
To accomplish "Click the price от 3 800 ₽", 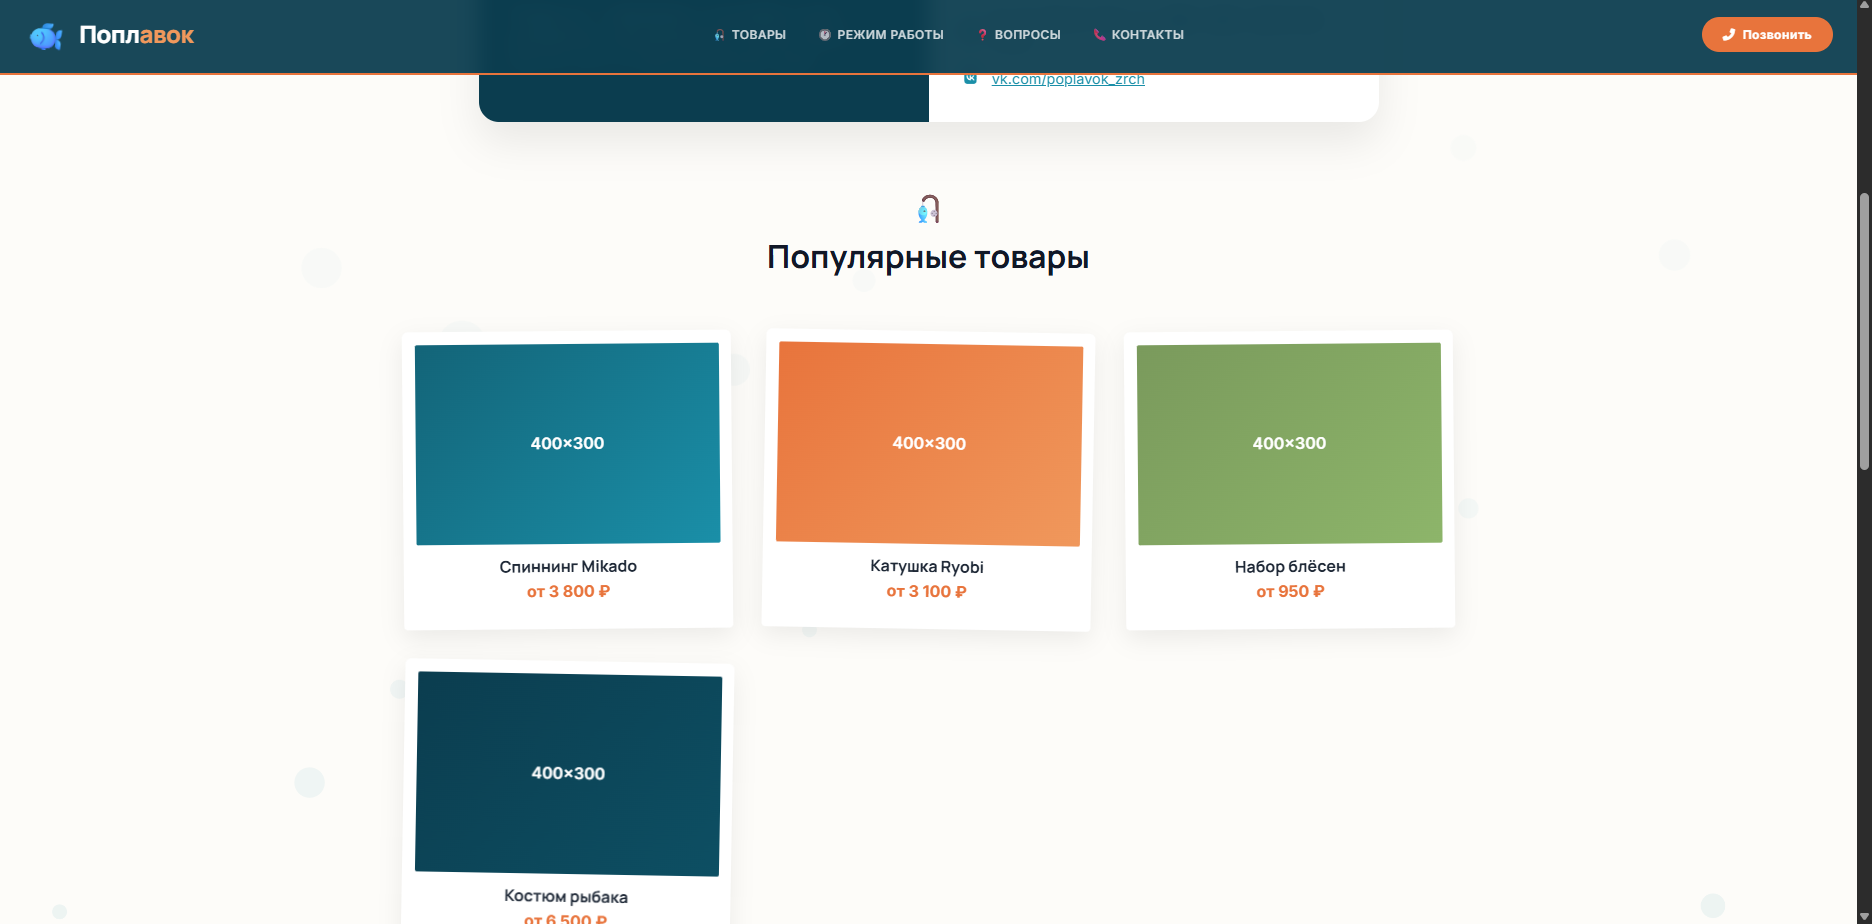I will tap(568, 591).
